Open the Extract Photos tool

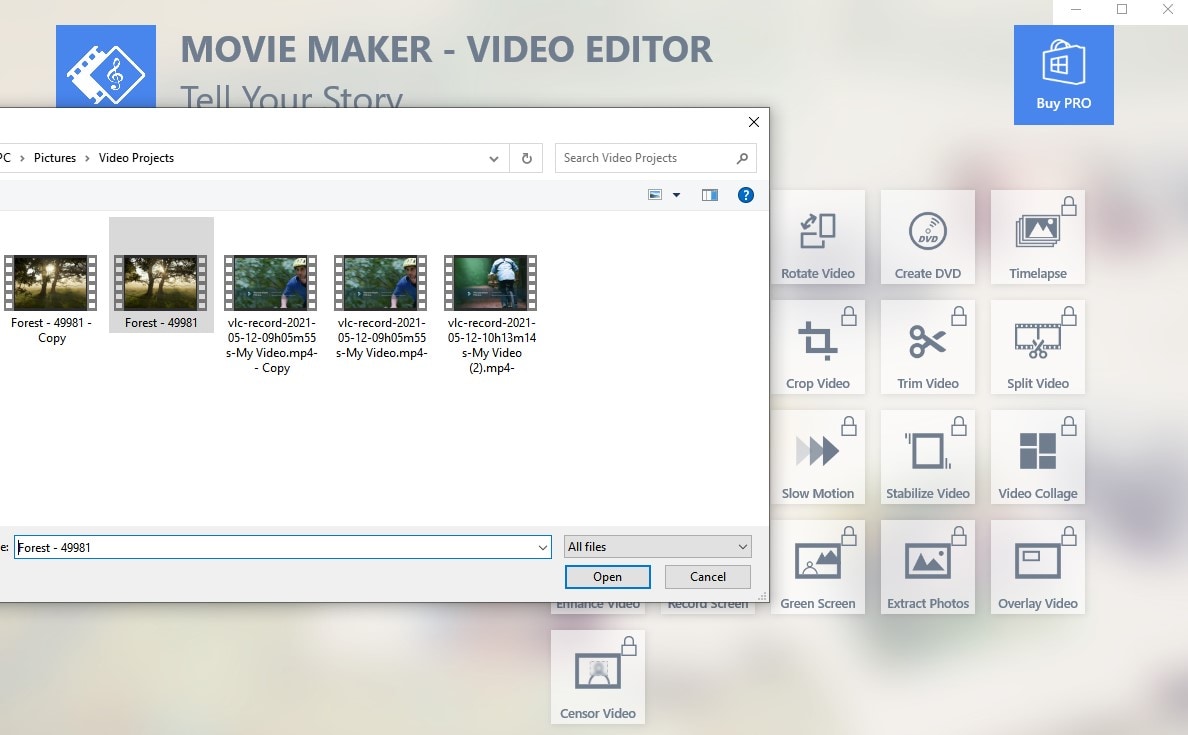pyautogui.click(x=927, y=567)
